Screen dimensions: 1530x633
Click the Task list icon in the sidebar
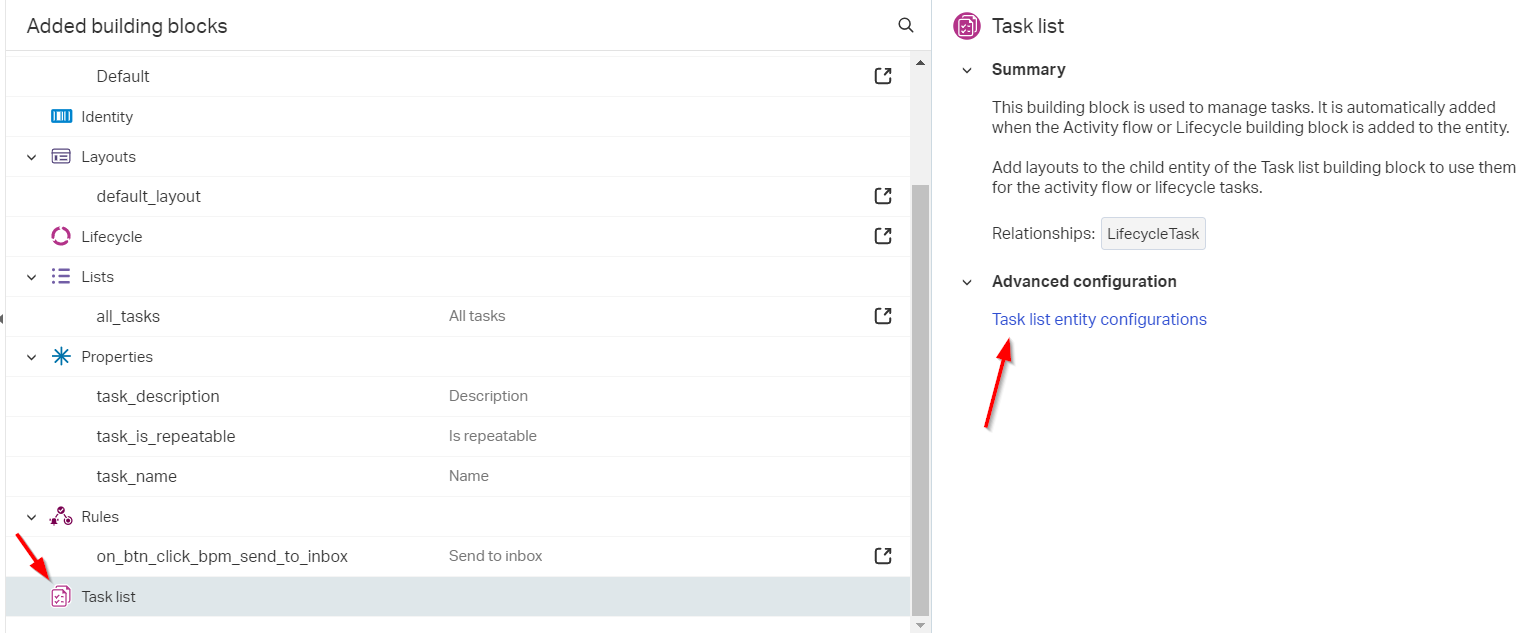point(60,596)
